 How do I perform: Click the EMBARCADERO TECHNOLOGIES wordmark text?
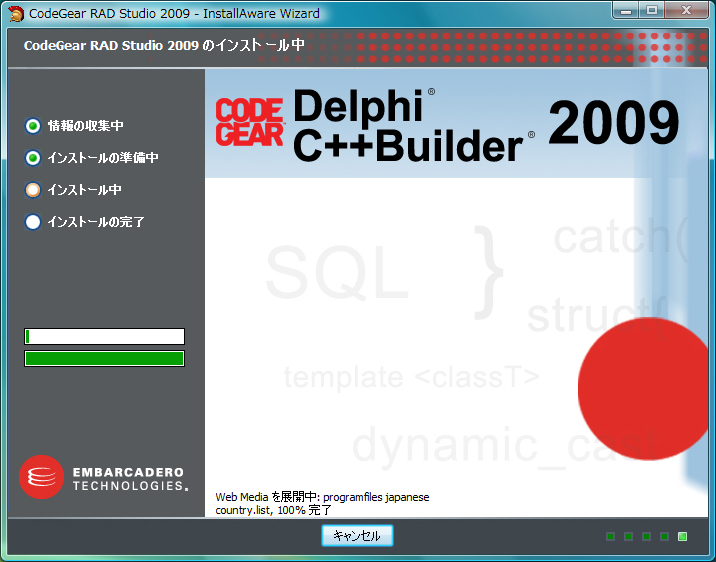pos(130,478)
